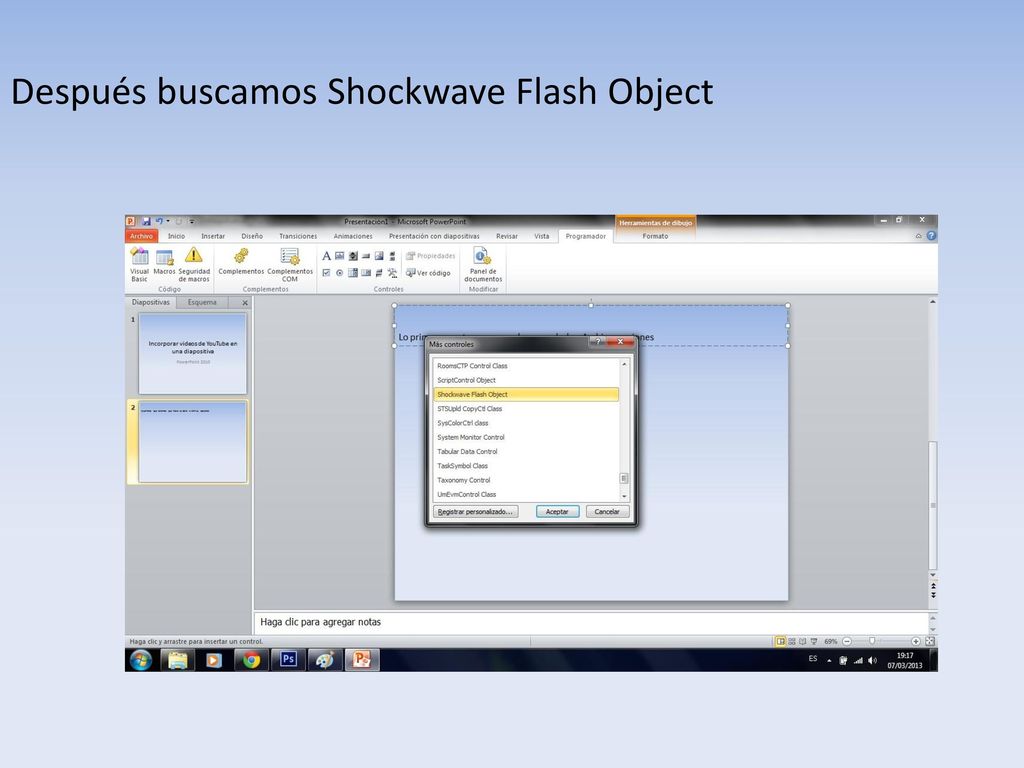1024x768 pixels.
Task: Select the Diapositivas pane tab
Action: click(x=151, y=302)
